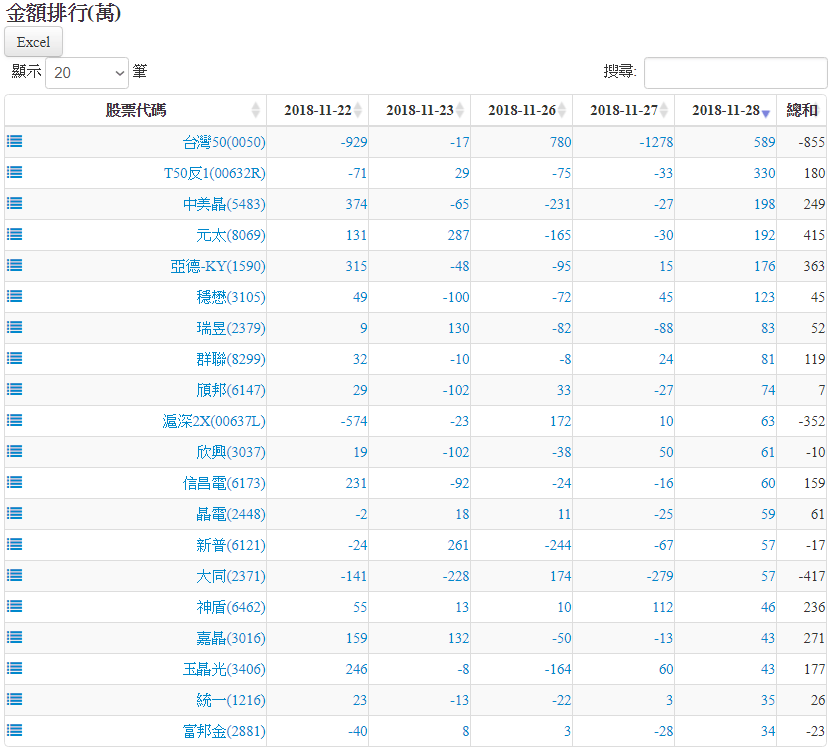
Task: Sort by 總和 column header
Action: 802,110
